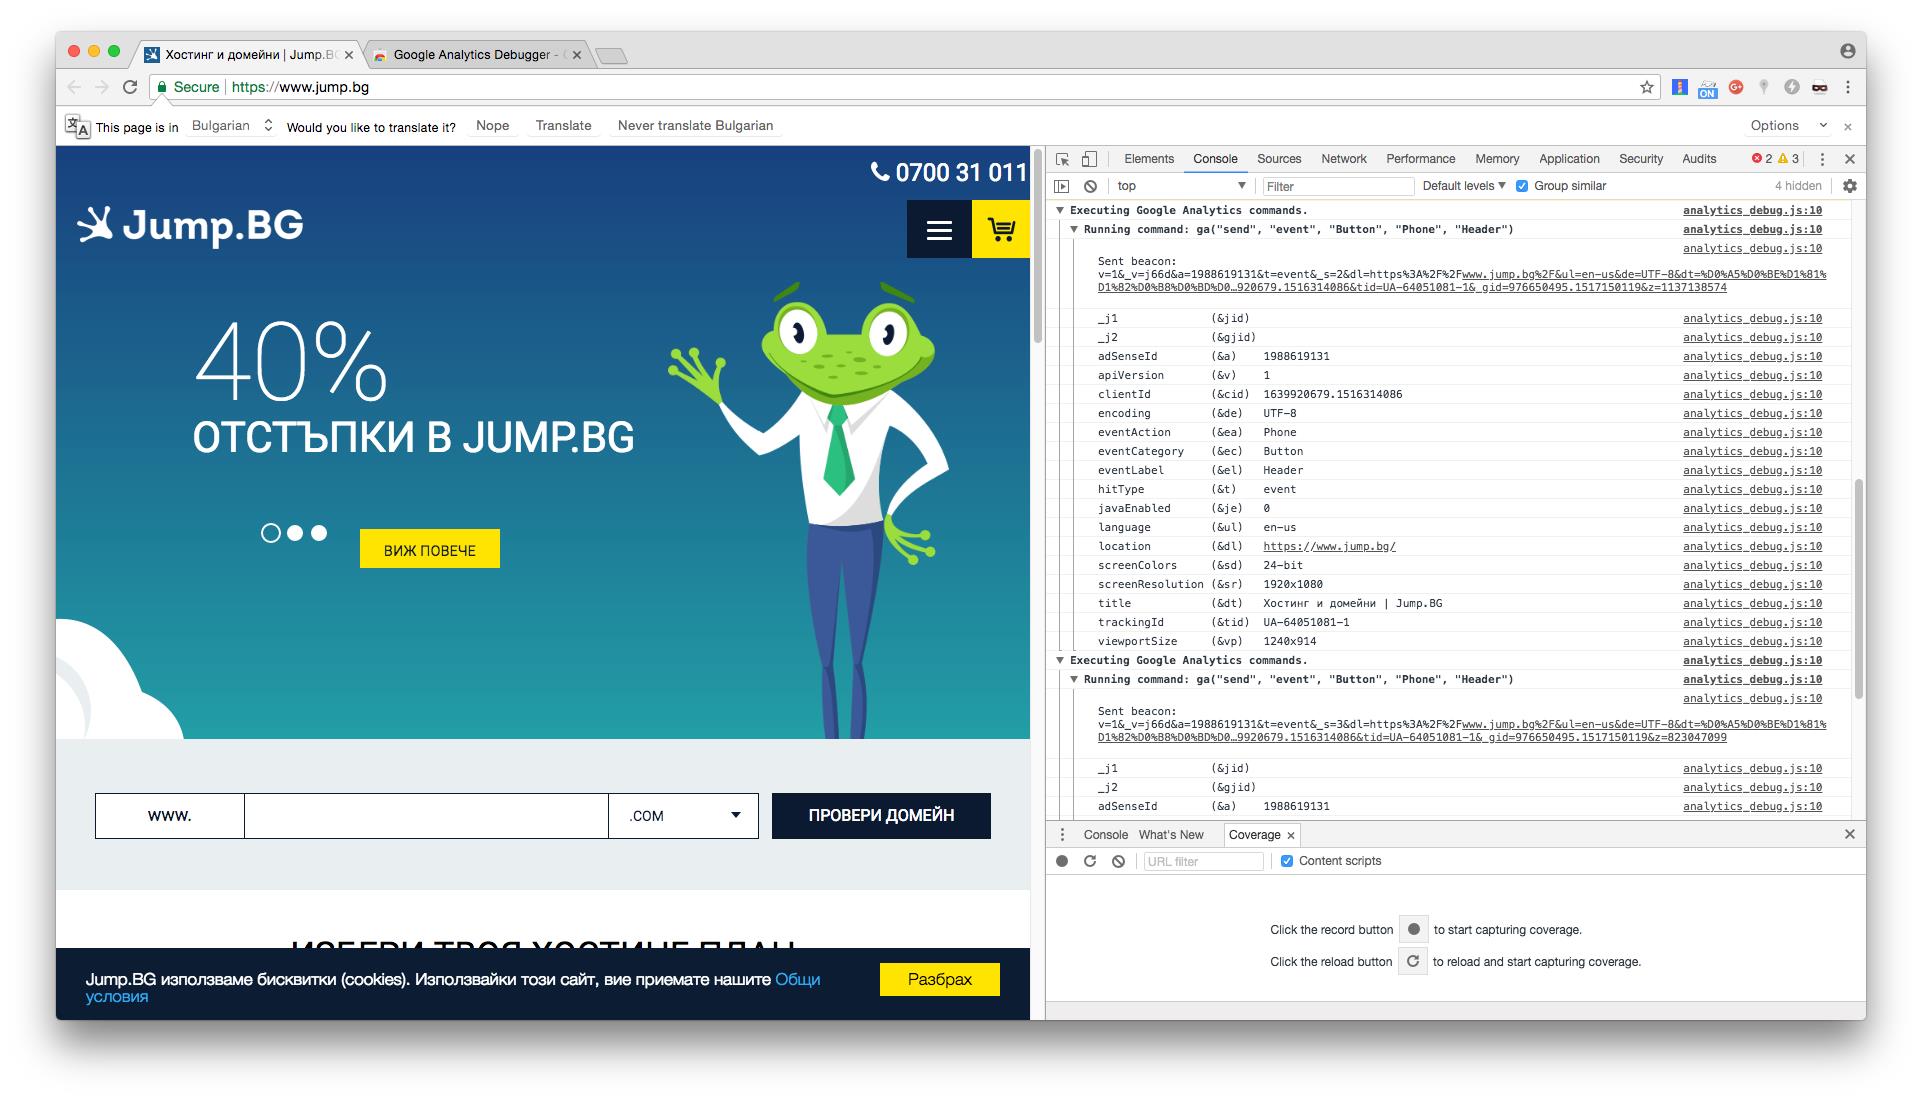Focus the domain name input field
Image resolution: width=1922 pixels, height=1100 pixels.
coord(426,816)
